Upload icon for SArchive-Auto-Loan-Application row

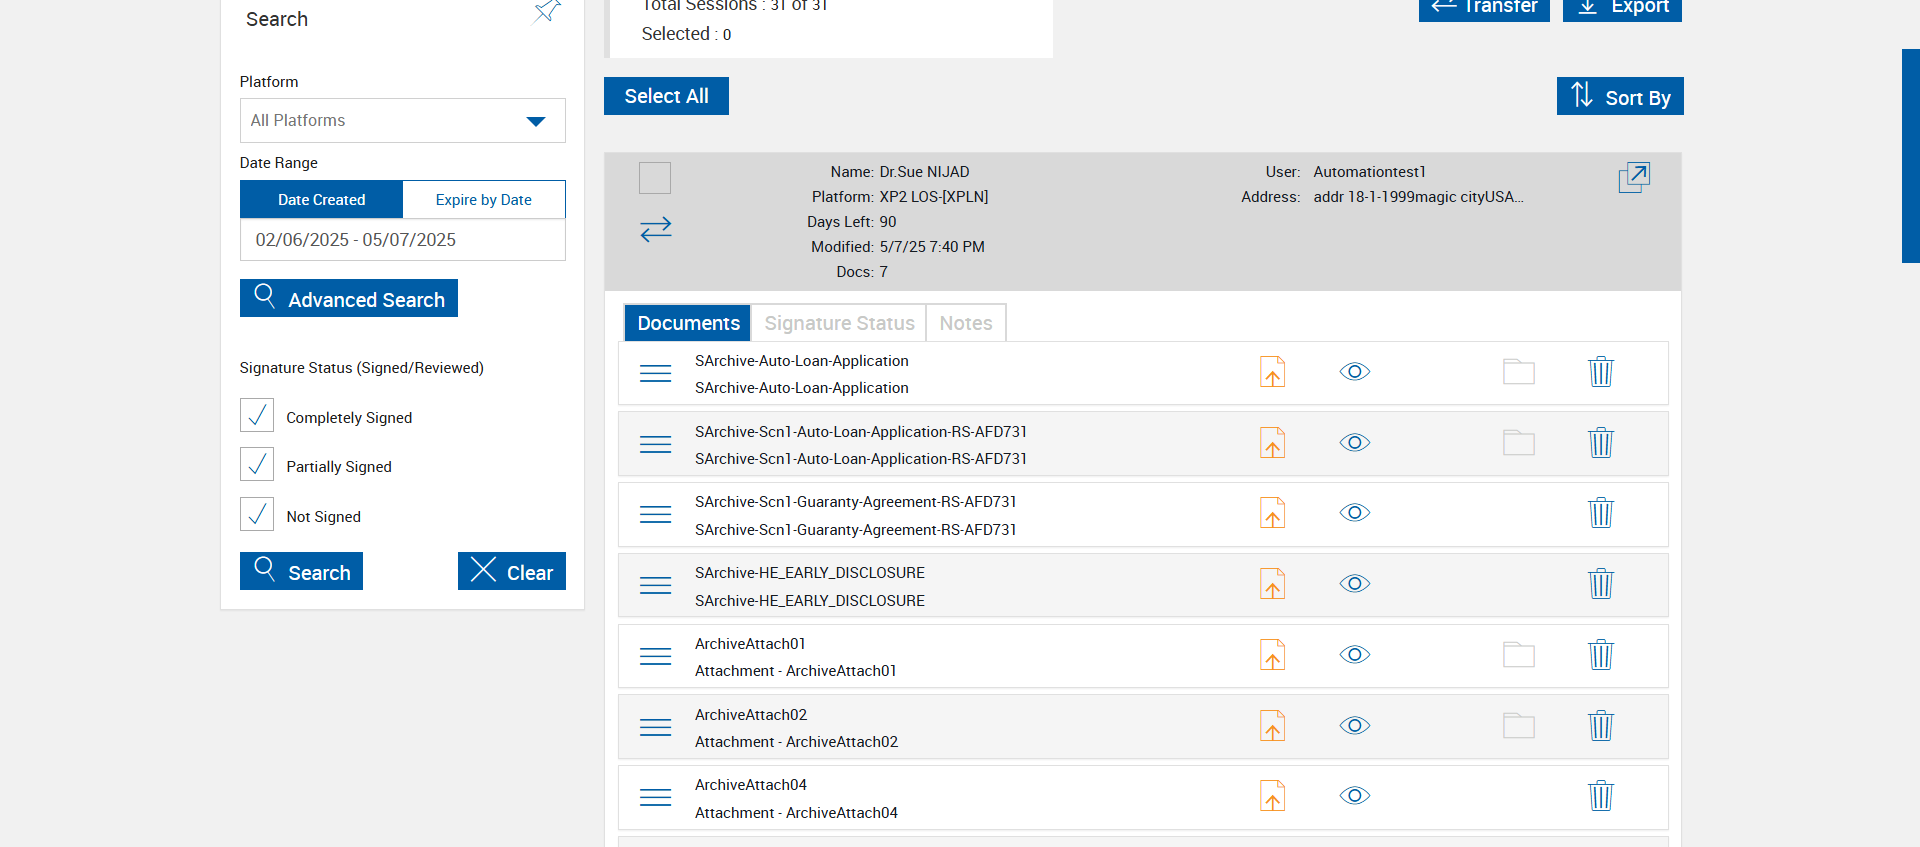click(1272, 372)
